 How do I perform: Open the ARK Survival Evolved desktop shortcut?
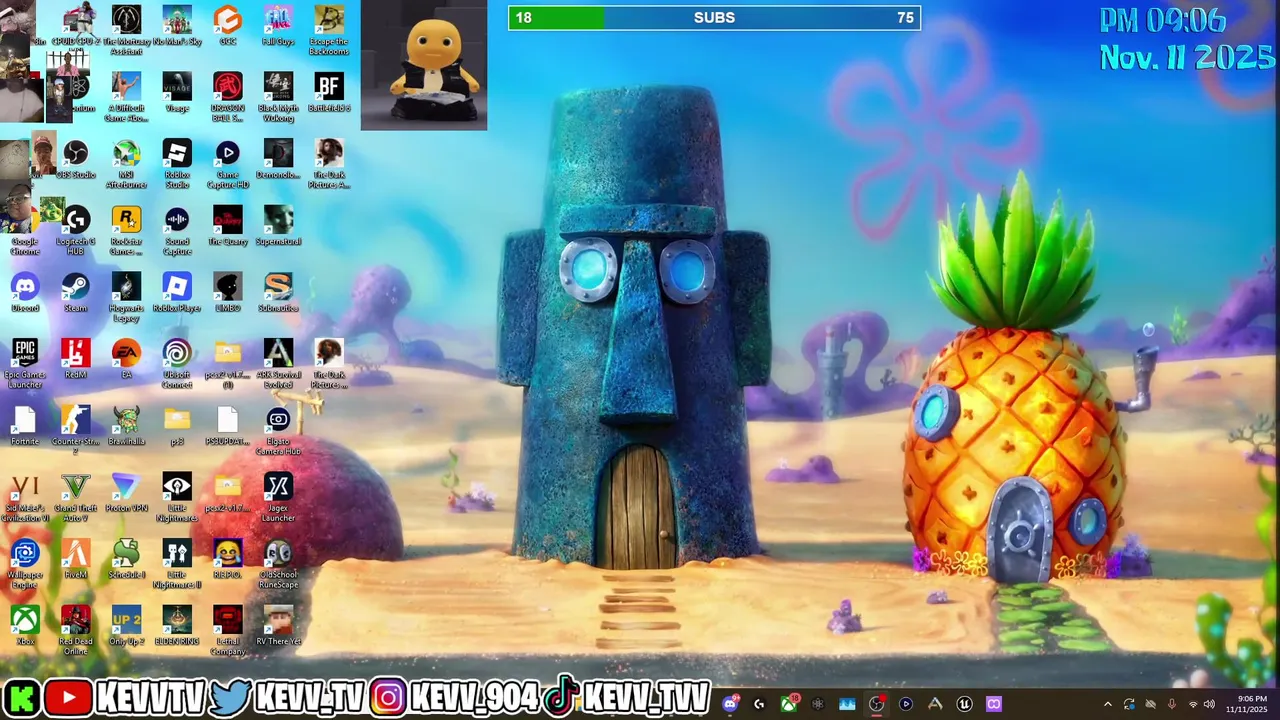tap(278, 365)
